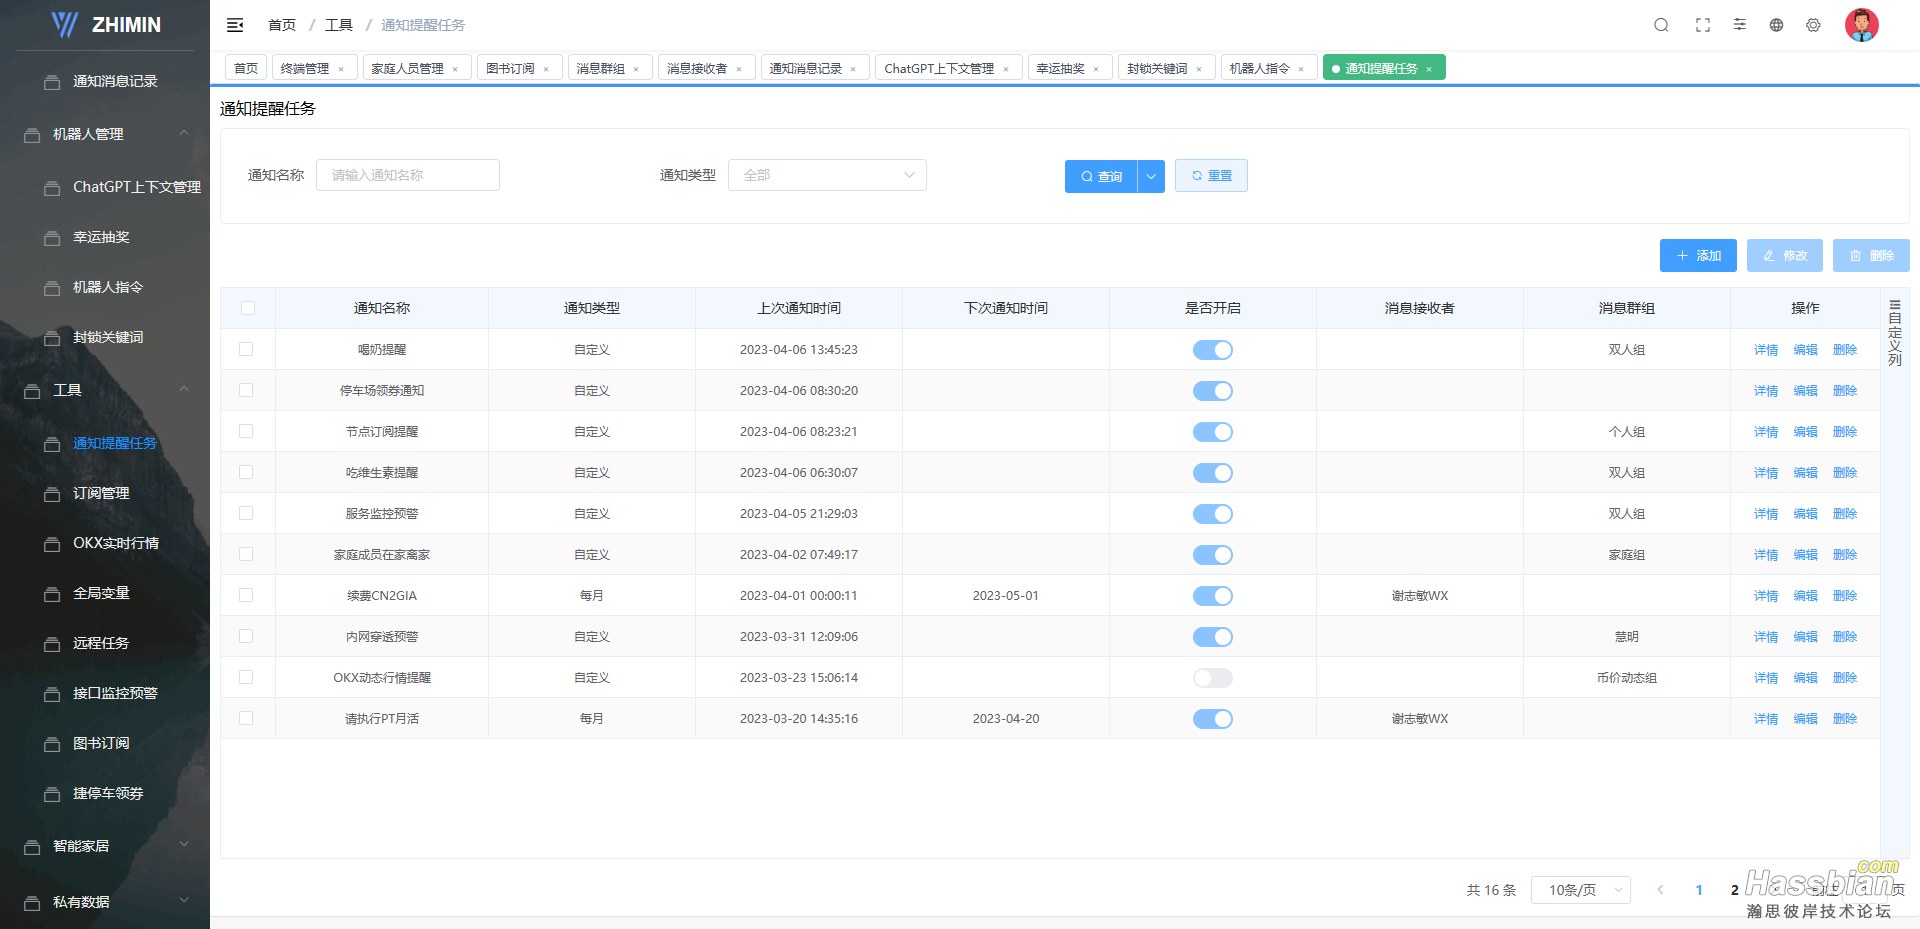The width and height of the screenshot is (1920, 929).
Task: Click the 查询 search button
Action: click(x=1101, y=176)
